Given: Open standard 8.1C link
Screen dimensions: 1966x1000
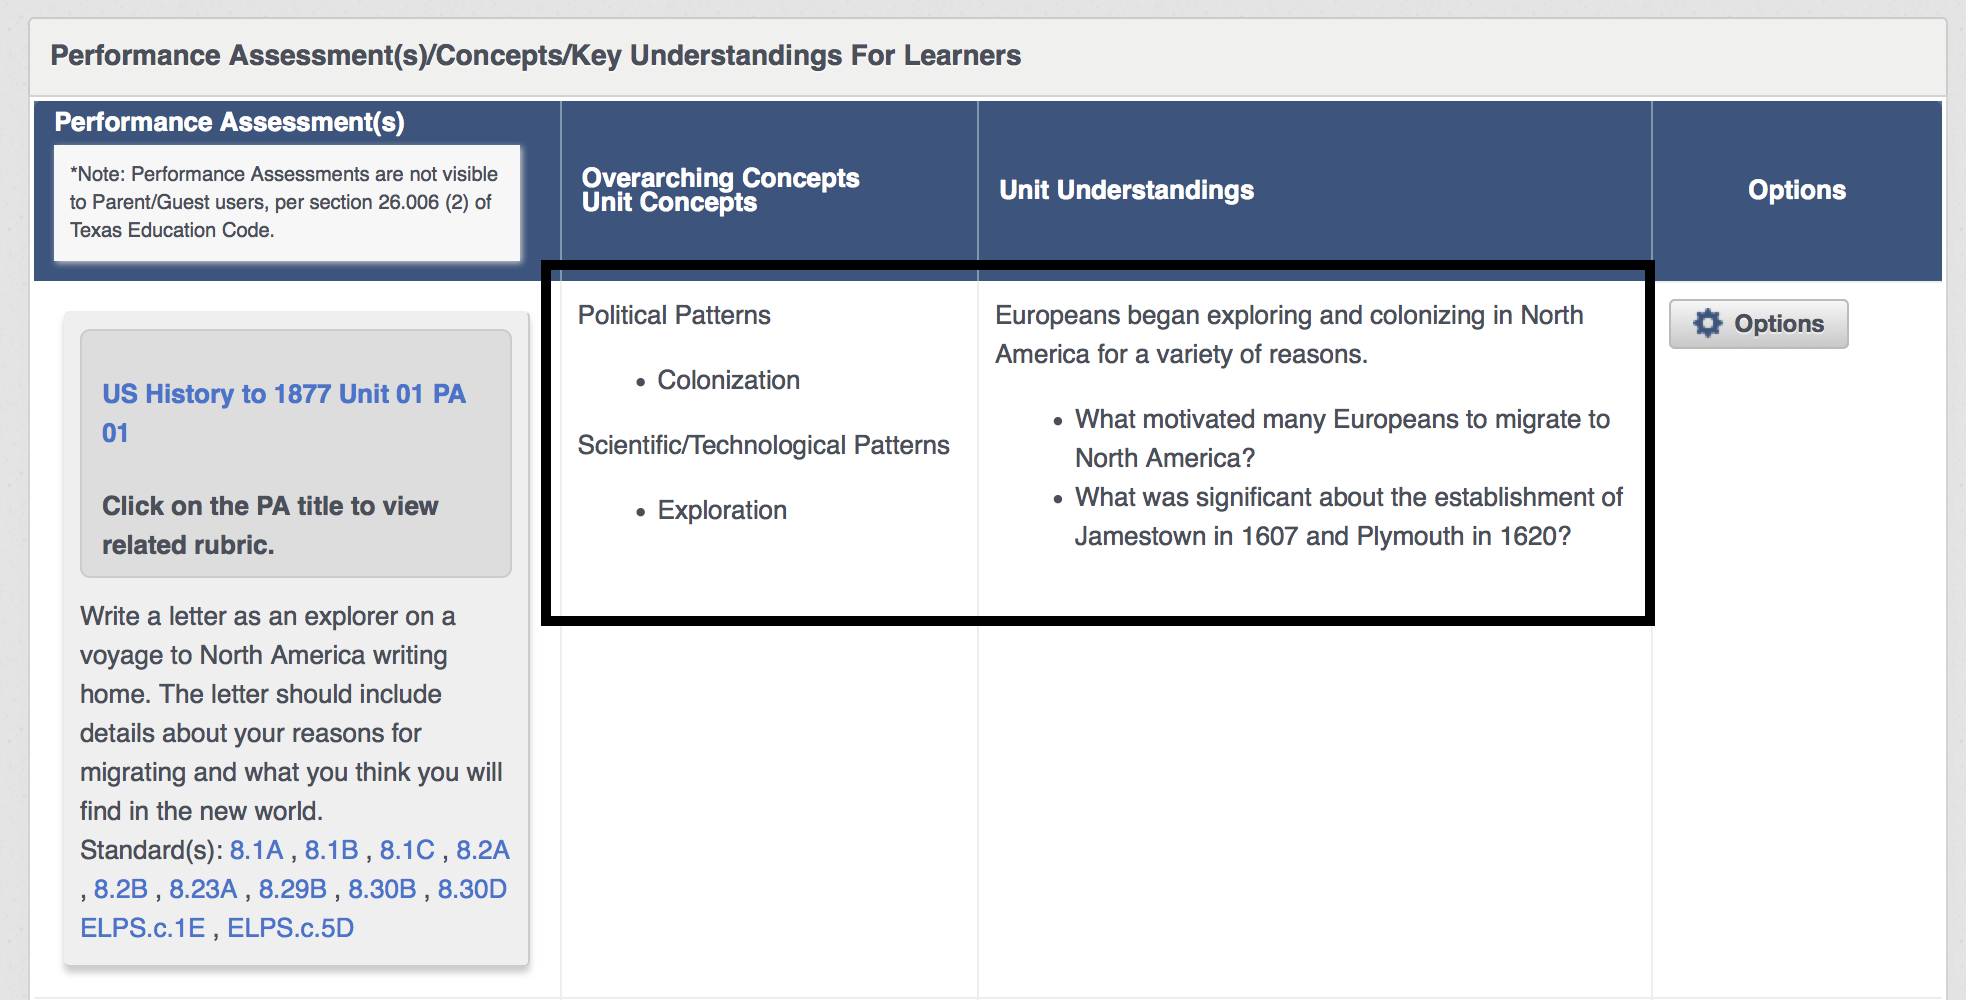Looking at the screenshot, I should (x=407, y=850).
